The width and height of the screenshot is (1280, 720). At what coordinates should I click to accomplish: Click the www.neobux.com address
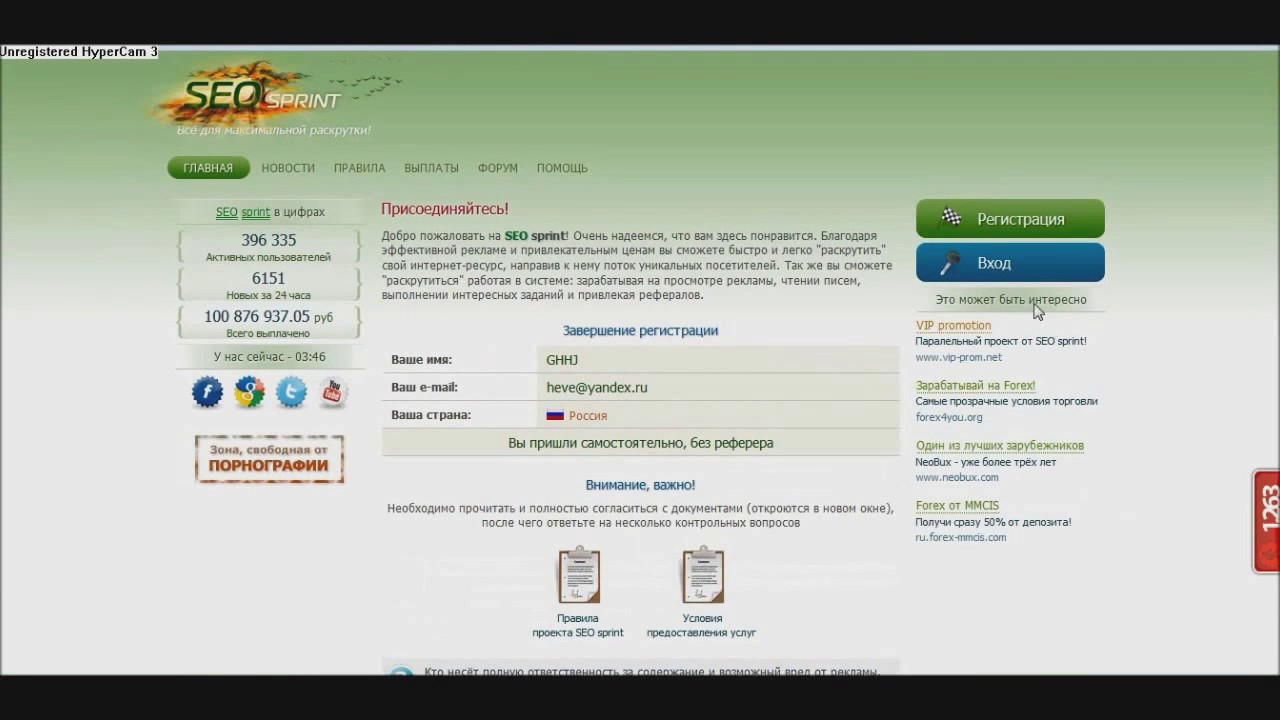(x=957, y=477)
